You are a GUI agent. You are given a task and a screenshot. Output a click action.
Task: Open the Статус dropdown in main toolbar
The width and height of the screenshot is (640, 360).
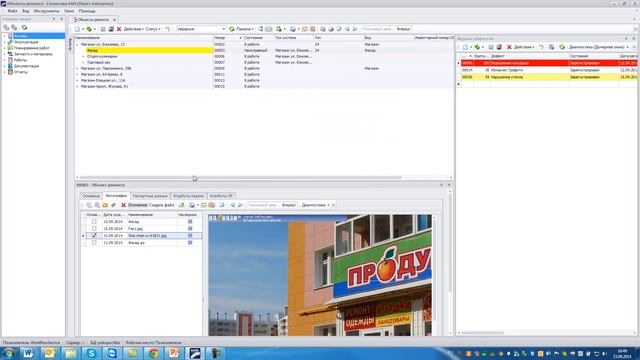tap(153, 29)
